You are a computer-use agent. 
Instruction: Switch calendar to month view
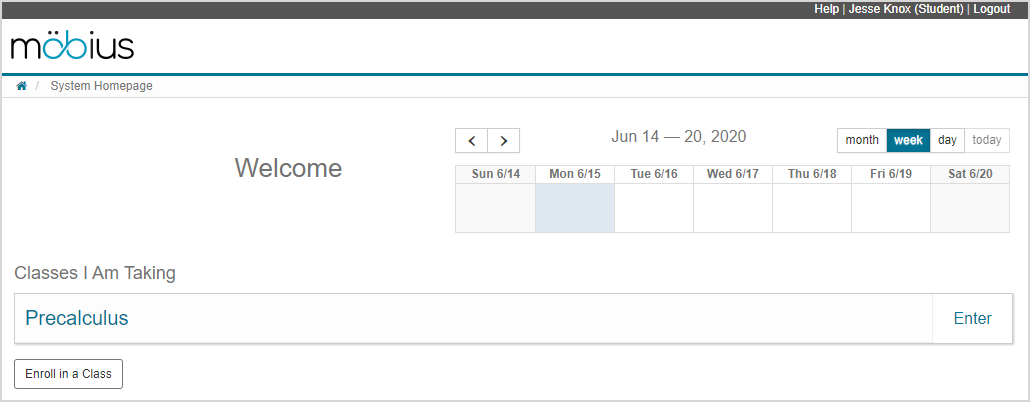tap(862, 141)
